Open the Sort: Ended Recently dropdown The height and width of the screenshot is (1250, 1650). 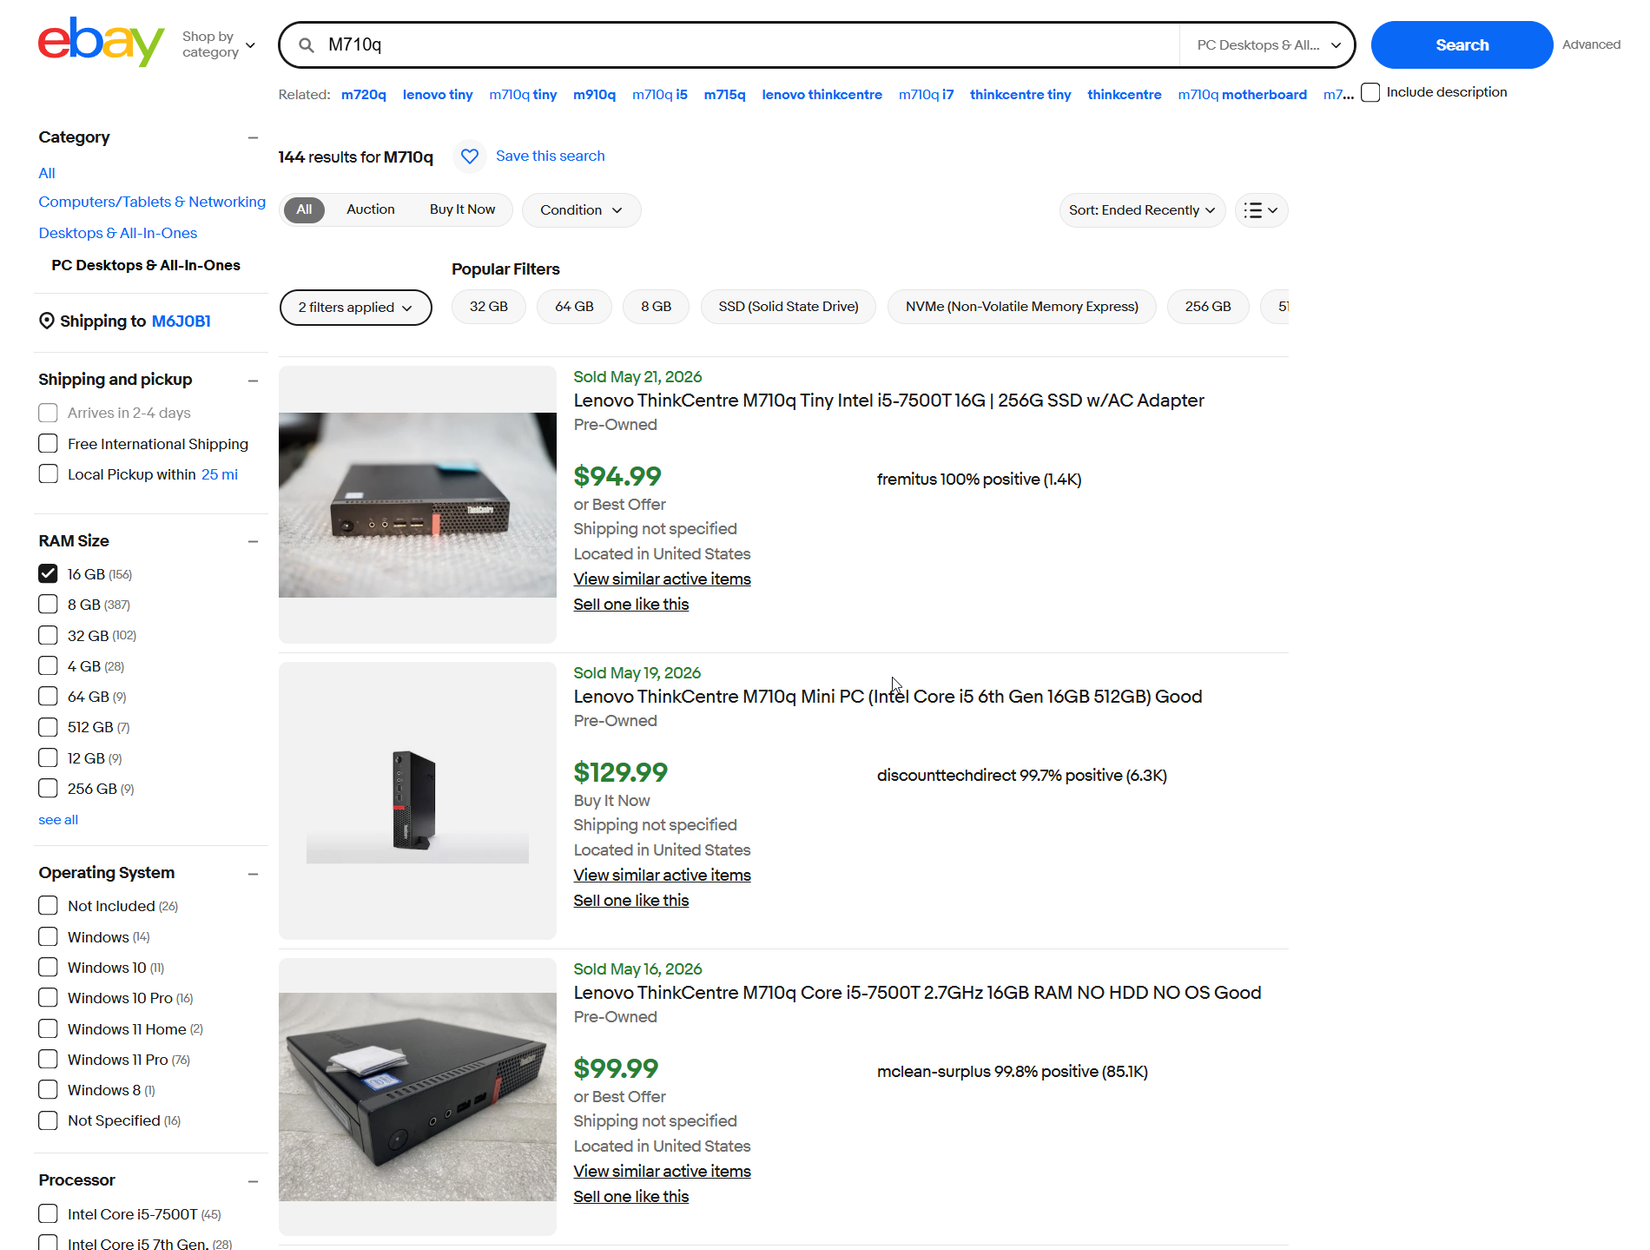(1142, 210)
